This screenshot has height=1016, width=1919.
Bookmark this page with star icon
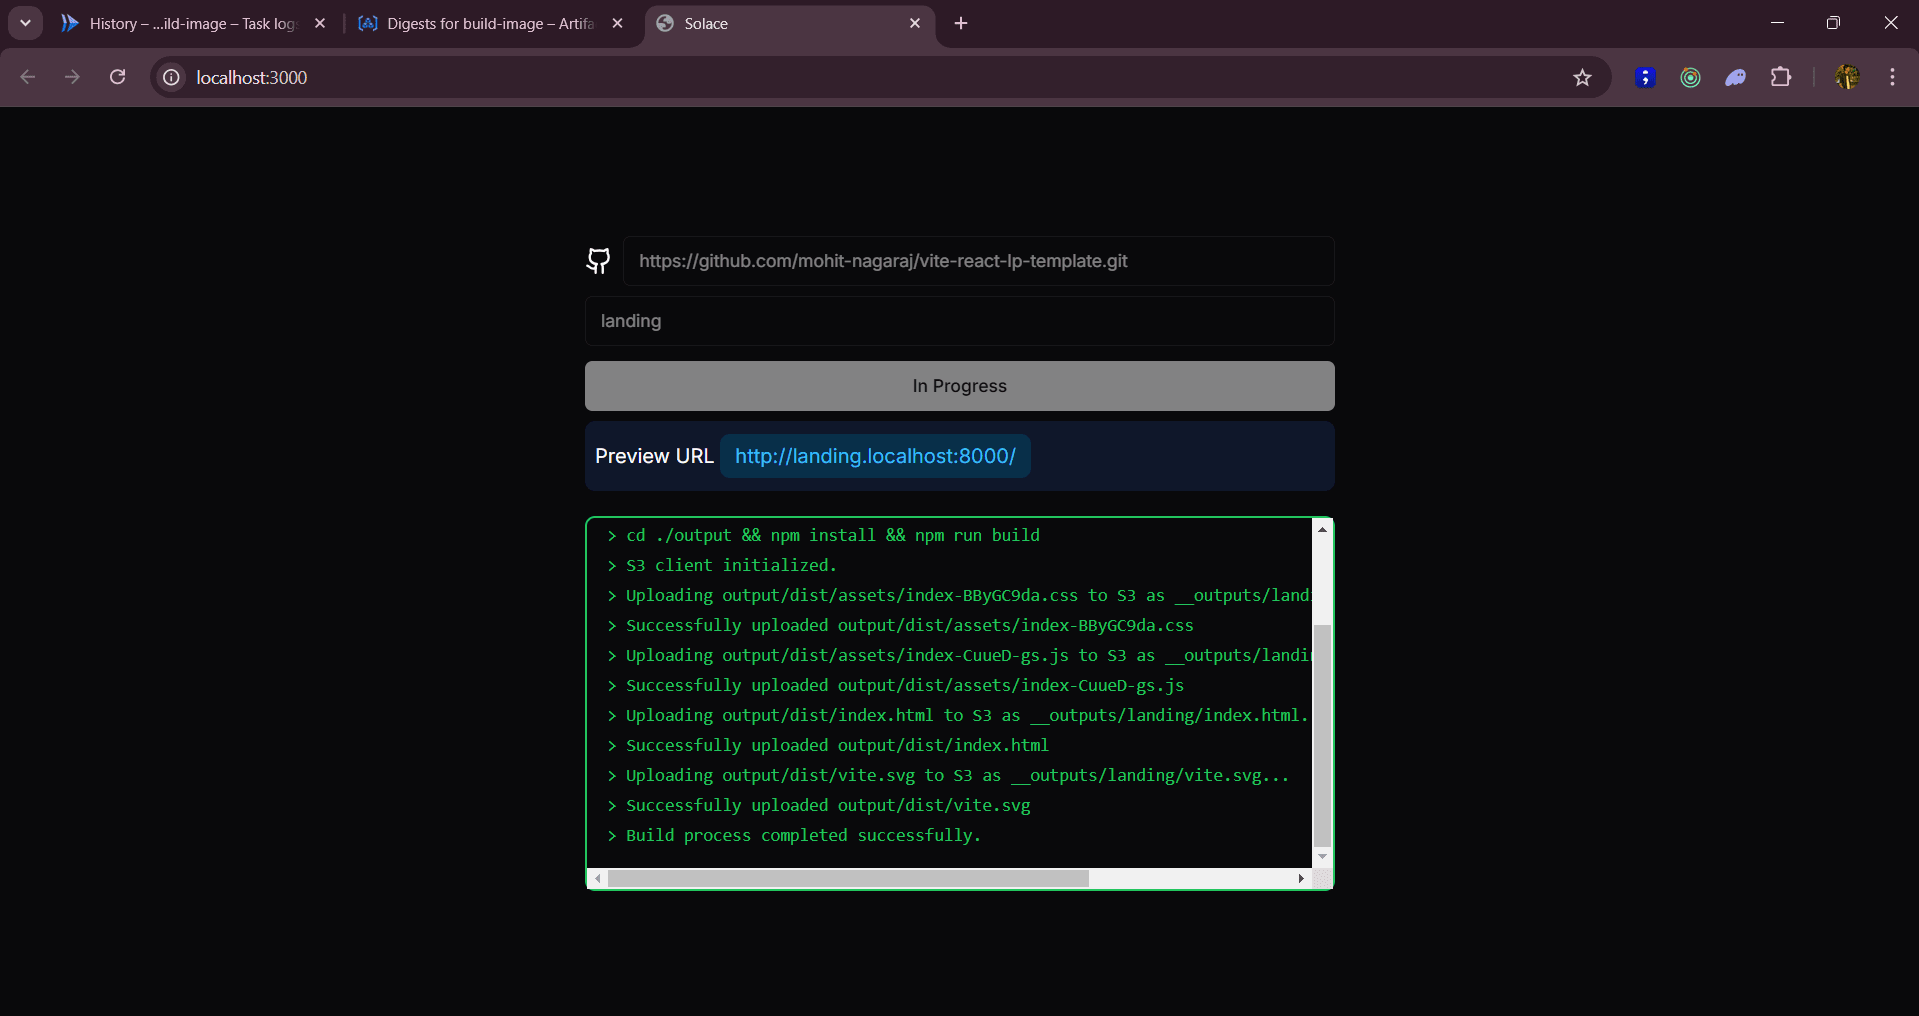(x=1582, y=78)
